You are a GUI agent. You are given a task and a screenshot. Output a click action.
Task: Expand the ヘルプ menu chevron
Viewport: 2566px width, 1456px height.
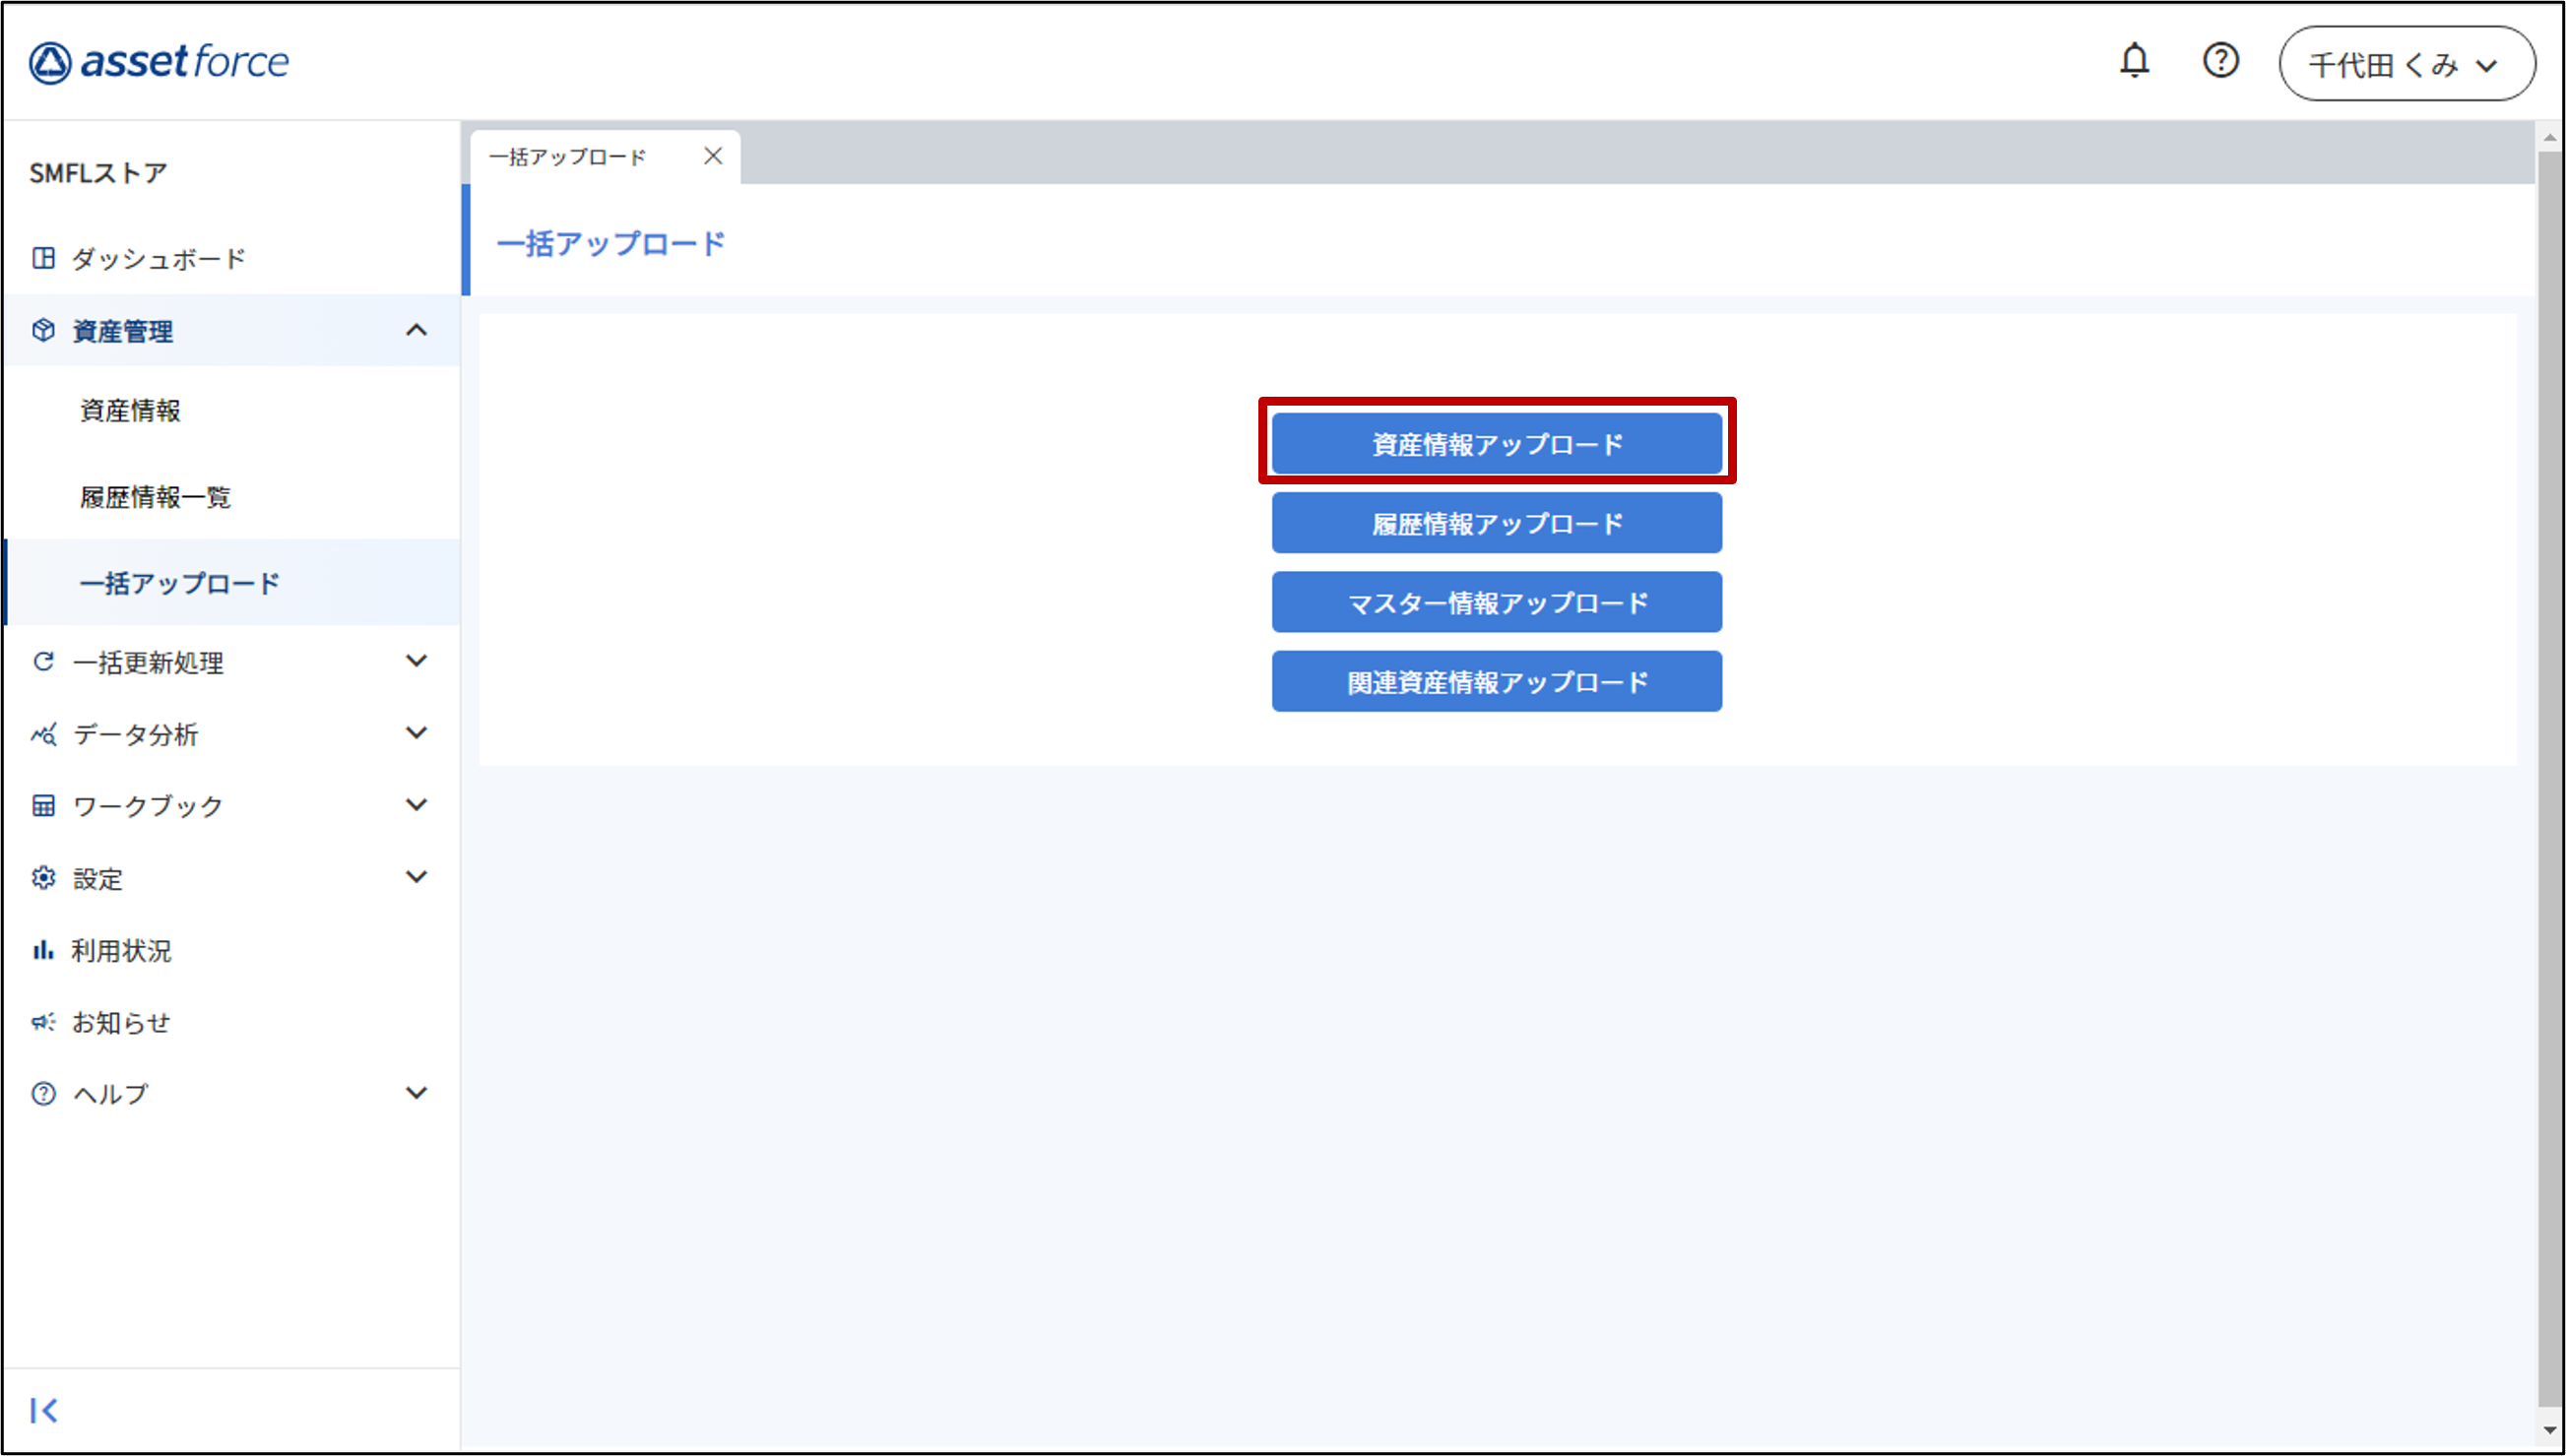[x=416, y=1093]
